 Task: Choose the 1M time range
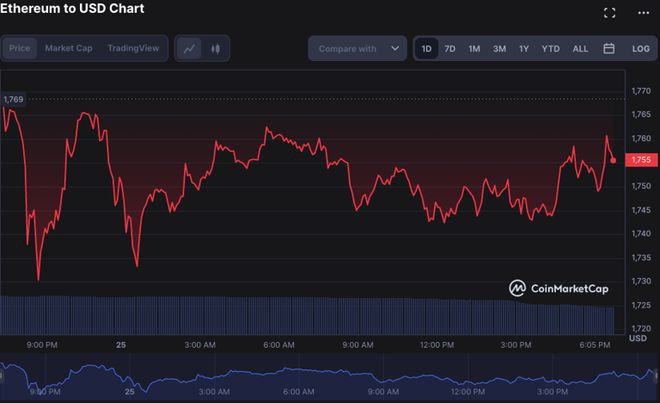(x=474, y=48)
